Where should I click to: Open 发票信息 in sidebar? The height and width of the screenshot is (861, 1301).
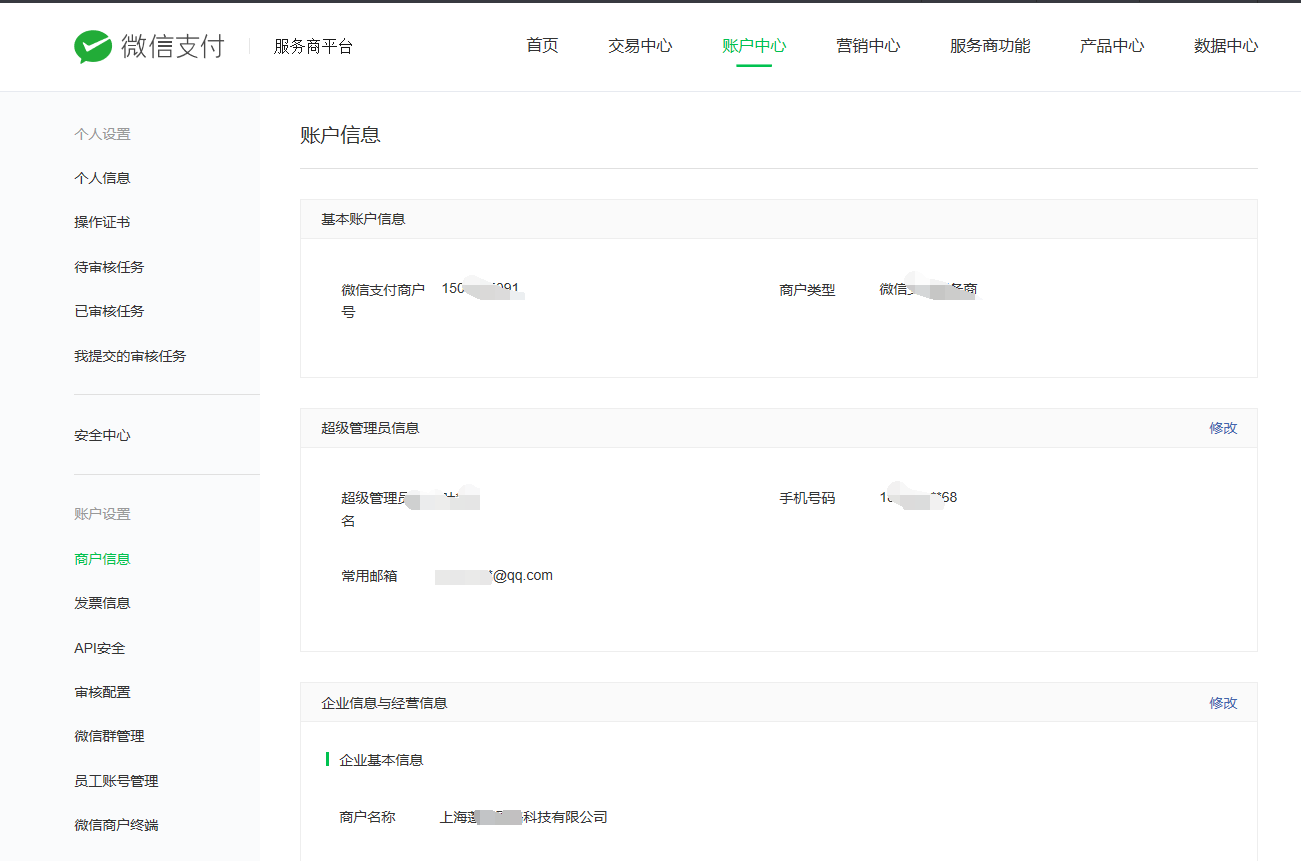pos(102,603)
